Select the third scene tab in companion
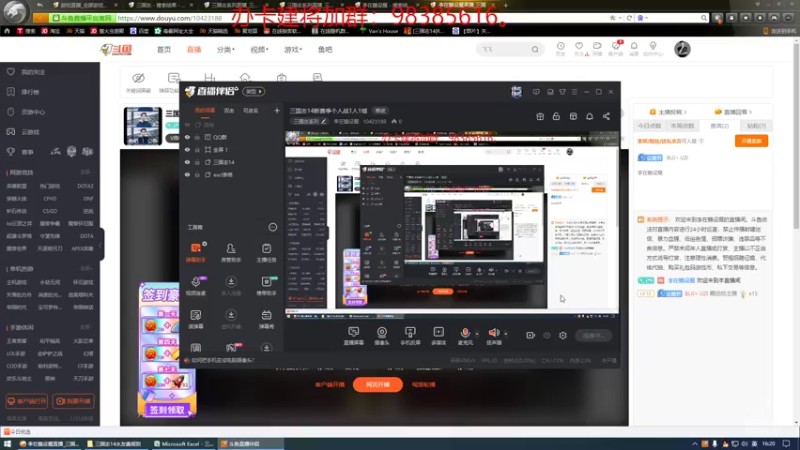This screenshot has height=450, width=800. [251, 110]
